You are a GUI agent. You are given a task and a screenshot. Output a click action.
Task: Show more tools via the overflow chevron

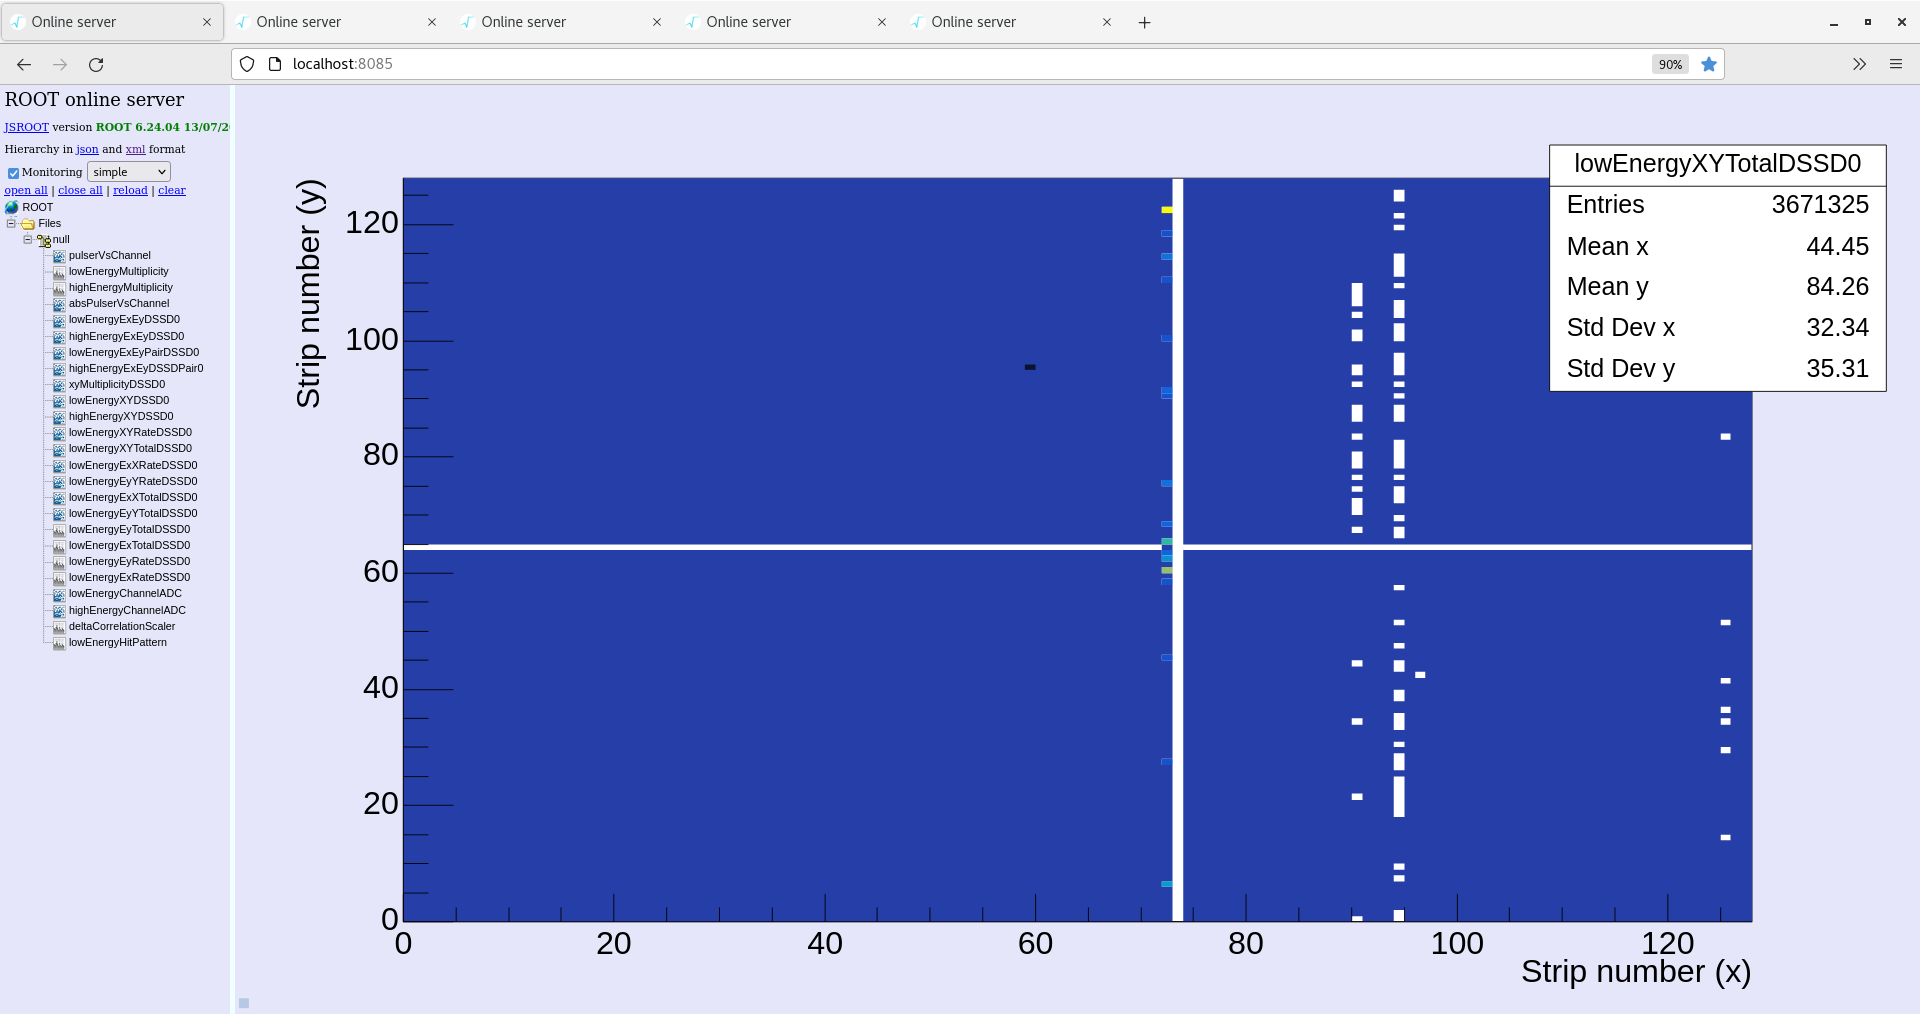click(1859, 64)
